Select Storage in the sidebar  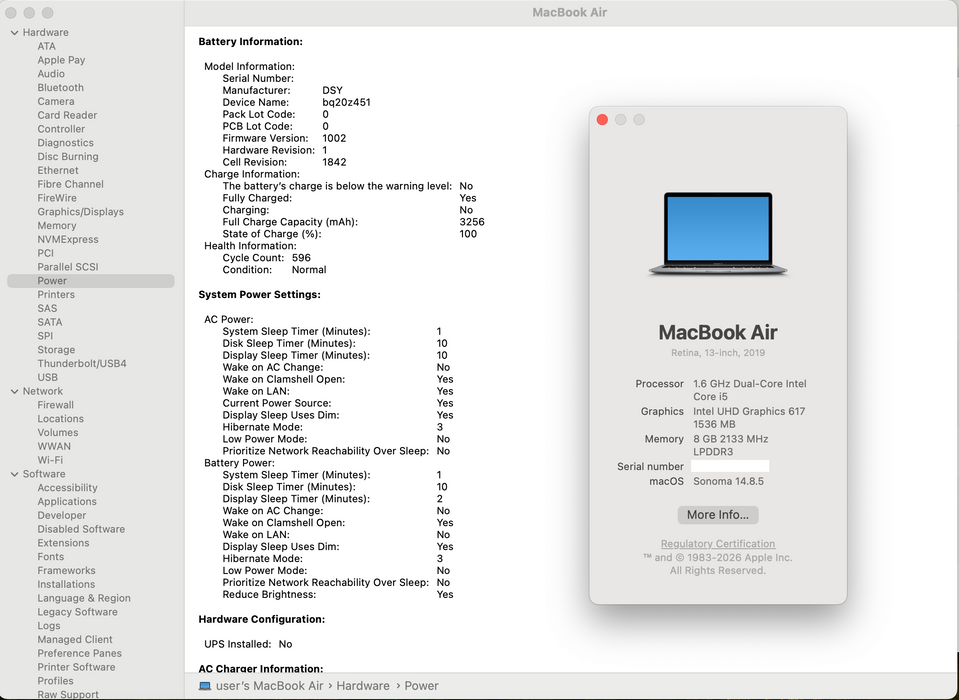point(56,350)
